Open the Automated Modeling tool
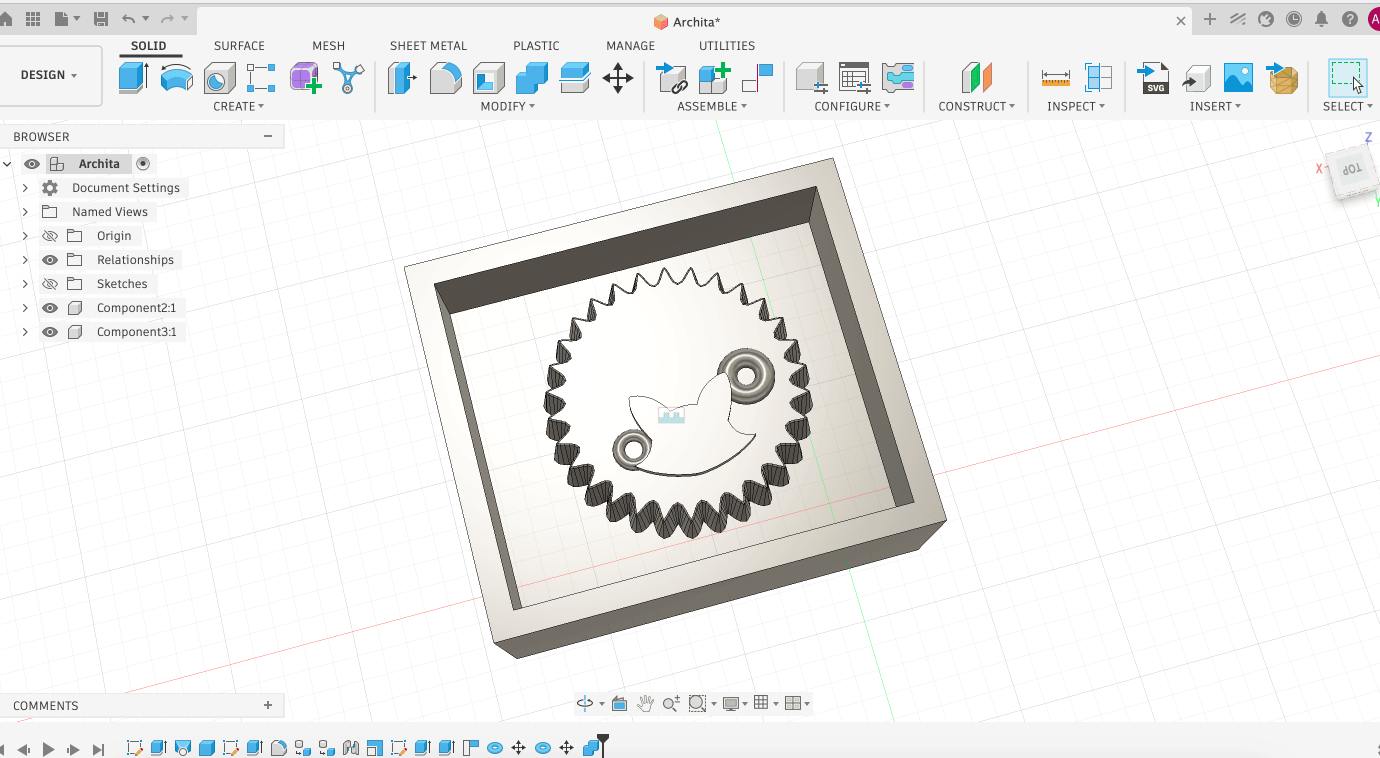1380x758 pixels. pyautogui.click(x=348, y=77)
